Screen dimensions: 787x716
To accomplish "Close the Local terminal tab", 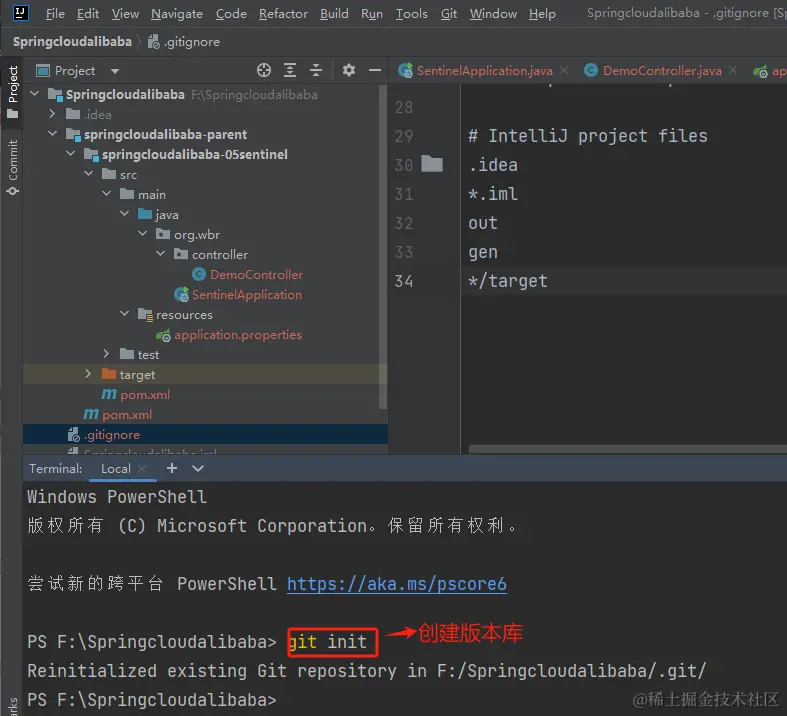I will pyautogui.click(x=142, y=468).
